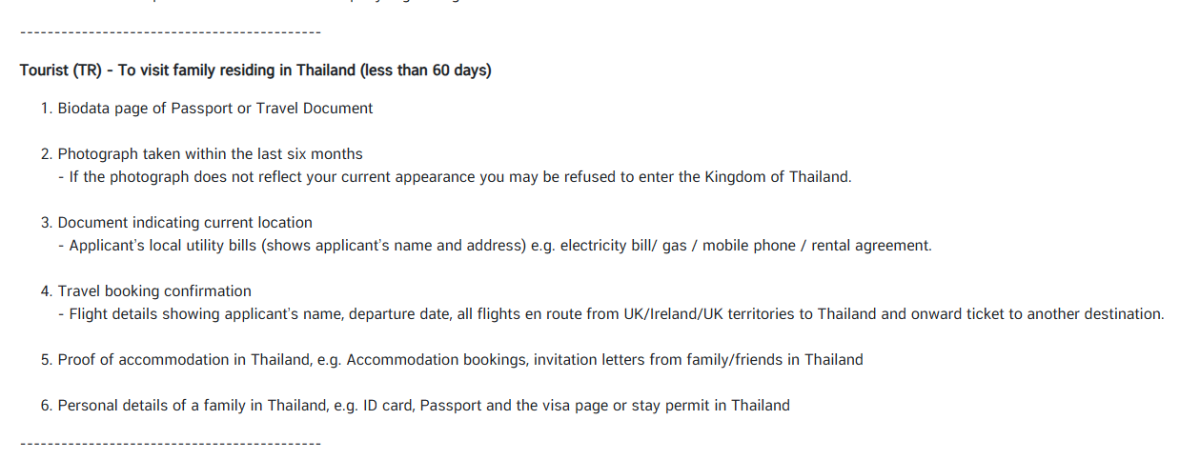Image resolution: width=1200 pixels, height=460 pixels.
Task: Click "Travel booking confirmation" list item
Action: point(155,291)
